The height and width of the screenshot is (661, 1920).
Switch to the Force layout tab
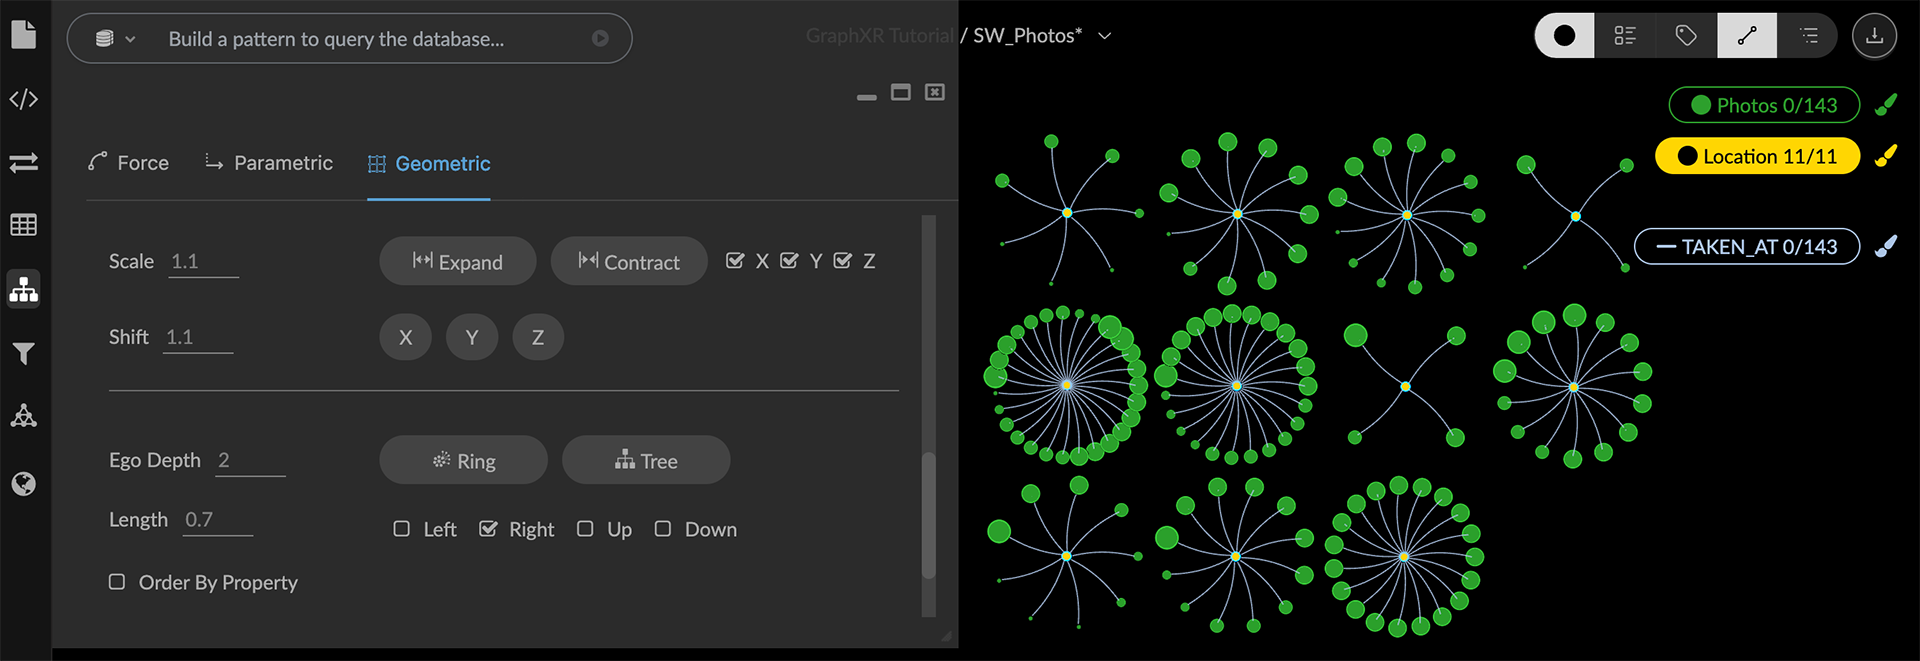pyautogui.click(x=129, y=163)
